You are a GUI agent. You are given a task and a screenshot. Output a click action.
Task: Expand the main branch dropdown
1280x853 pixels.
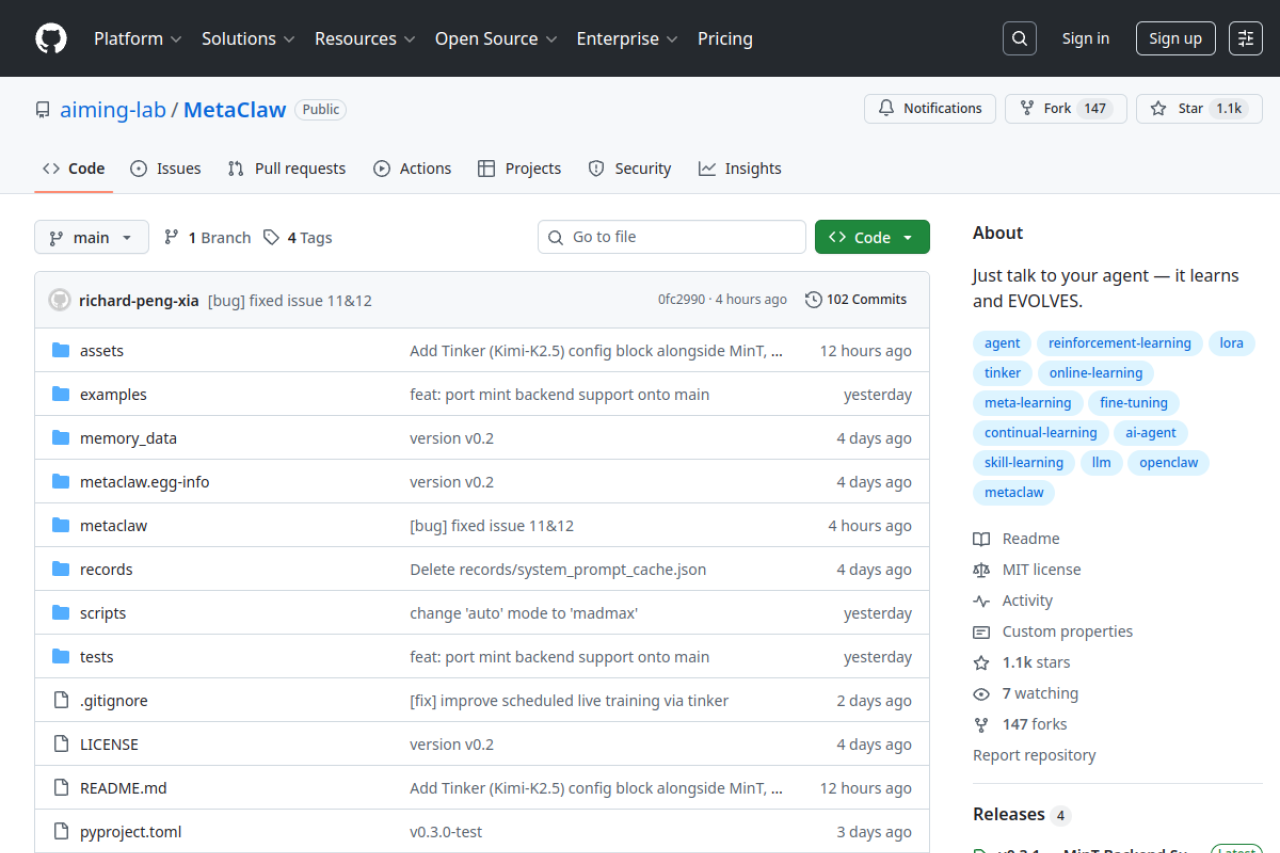click(91, 238)
